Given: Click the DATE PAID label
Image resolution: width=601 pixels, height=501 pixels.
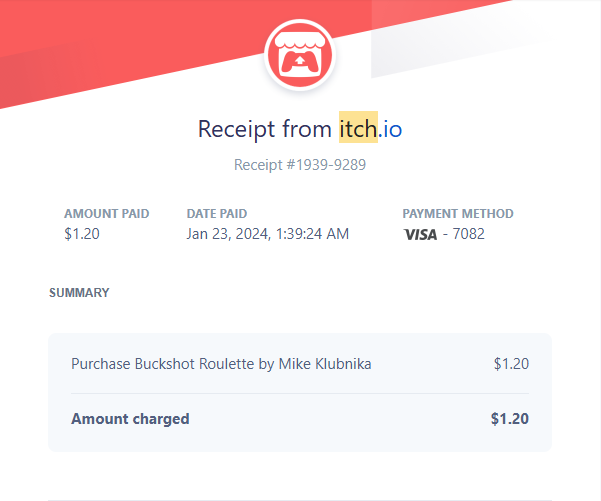Looking at the screenshot, I should (x=217, y=214).
